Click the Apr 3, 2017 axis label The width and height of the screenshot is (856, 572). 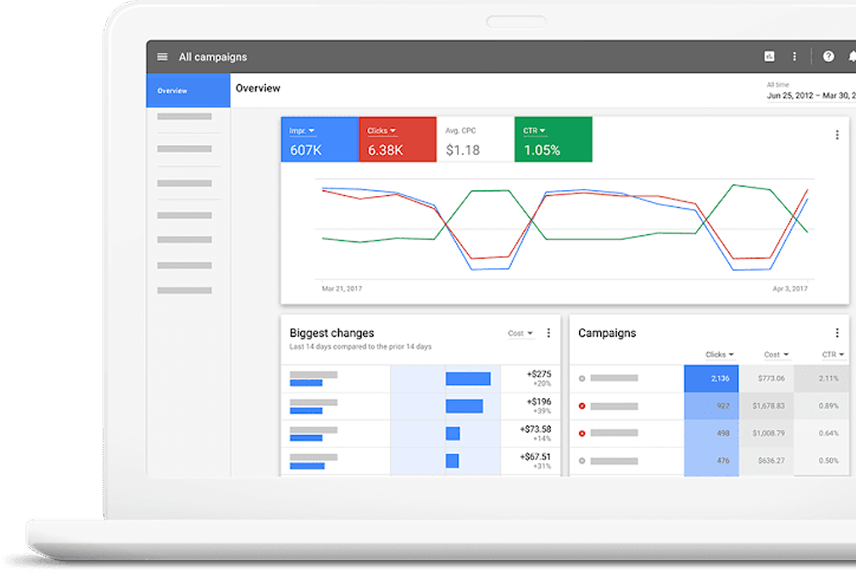pos(790,289)
